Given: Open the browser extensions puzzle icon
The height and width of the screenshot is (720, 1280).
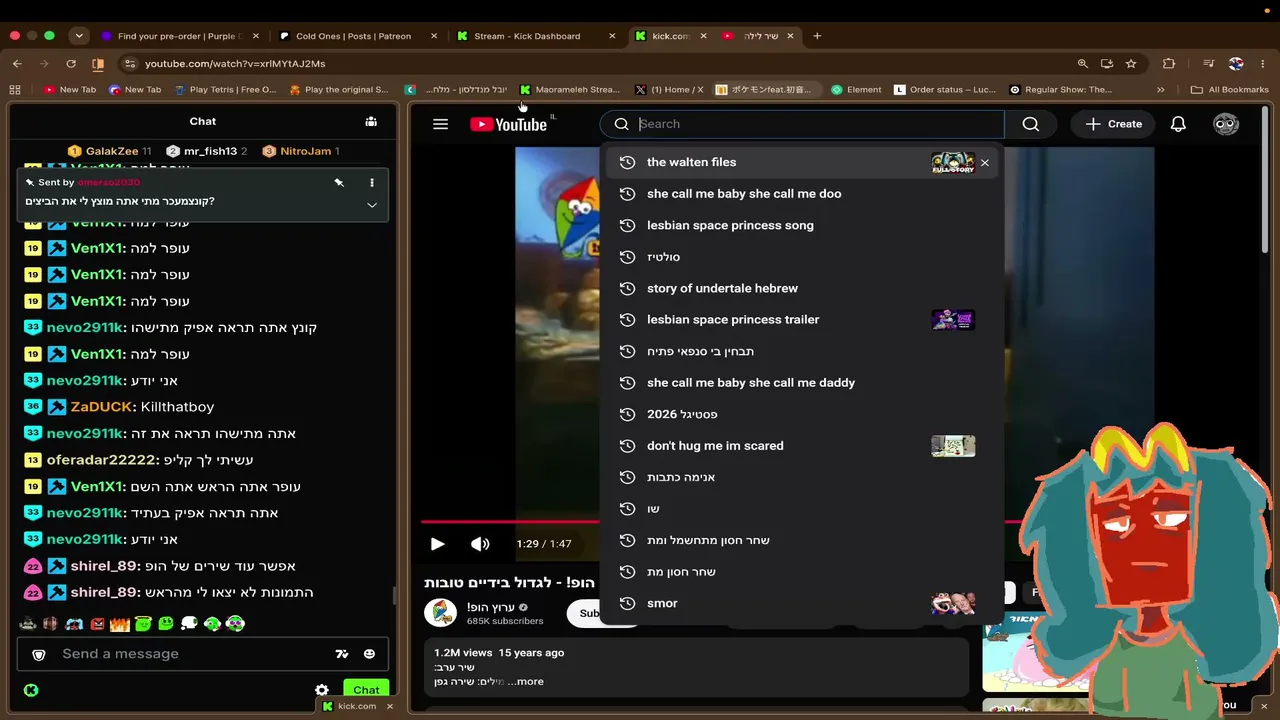Looking at the screenshot, I should [1169, 64].
